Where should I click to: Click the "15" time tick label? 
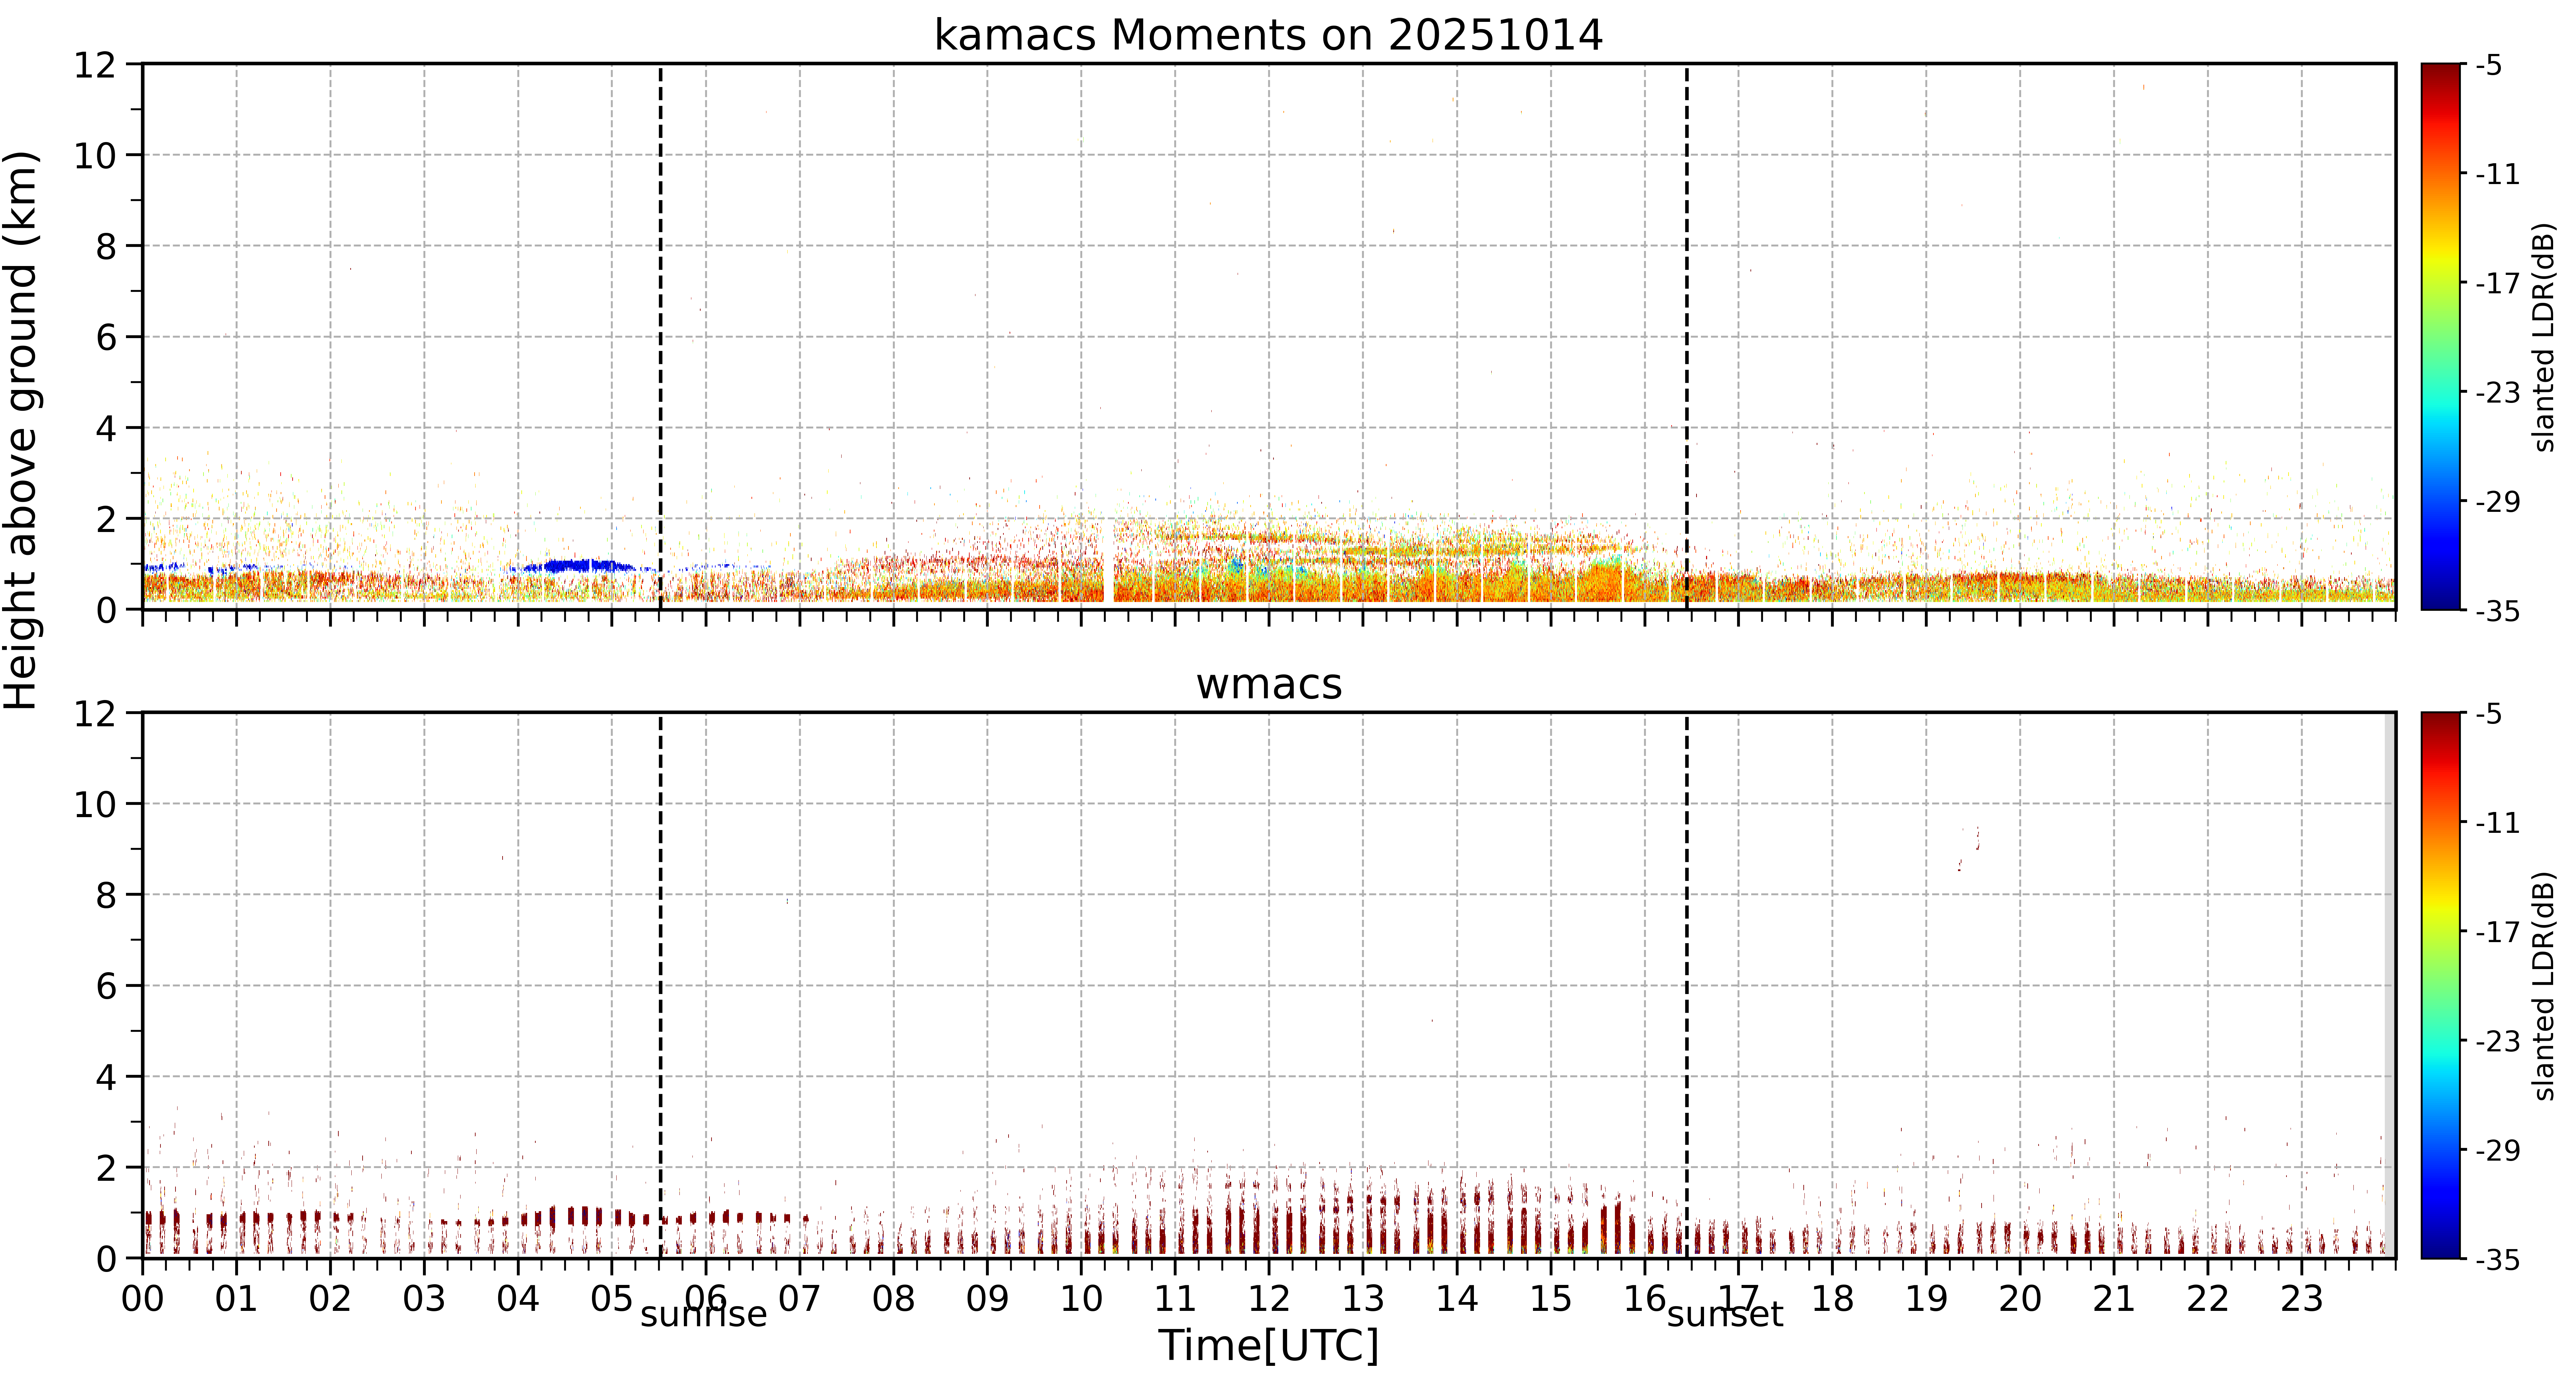[x=1551, y=1299]
